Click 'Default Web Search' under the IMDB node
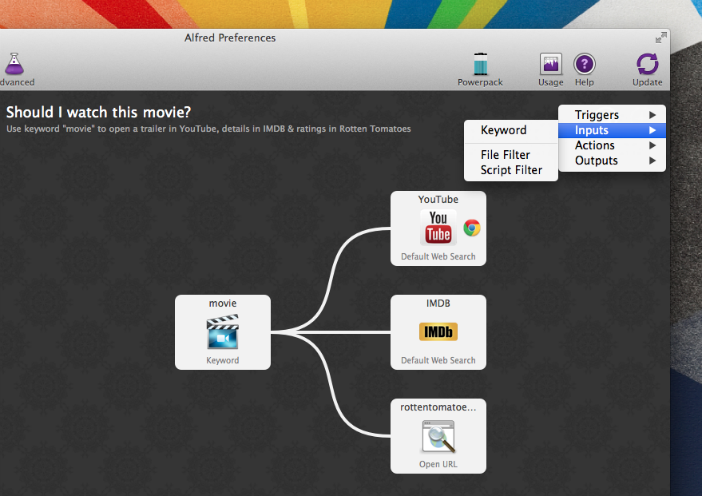 click(438, 360)
